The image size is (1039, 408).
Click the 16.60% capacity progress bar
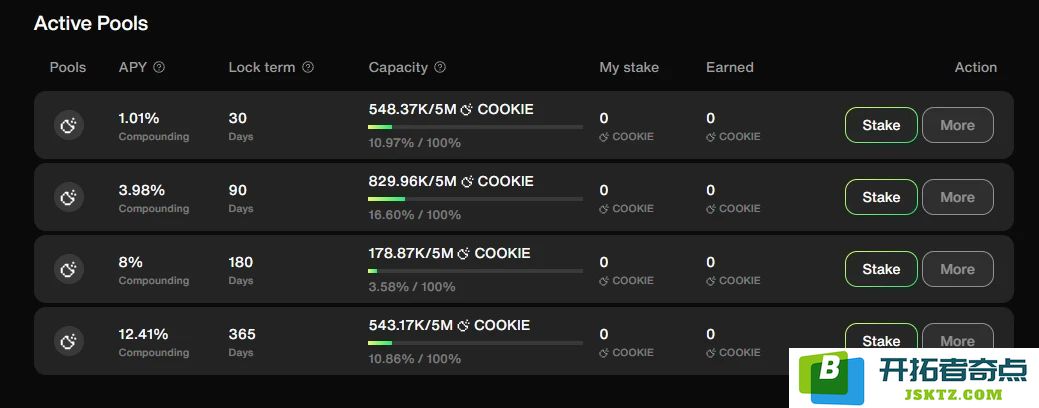476,199
